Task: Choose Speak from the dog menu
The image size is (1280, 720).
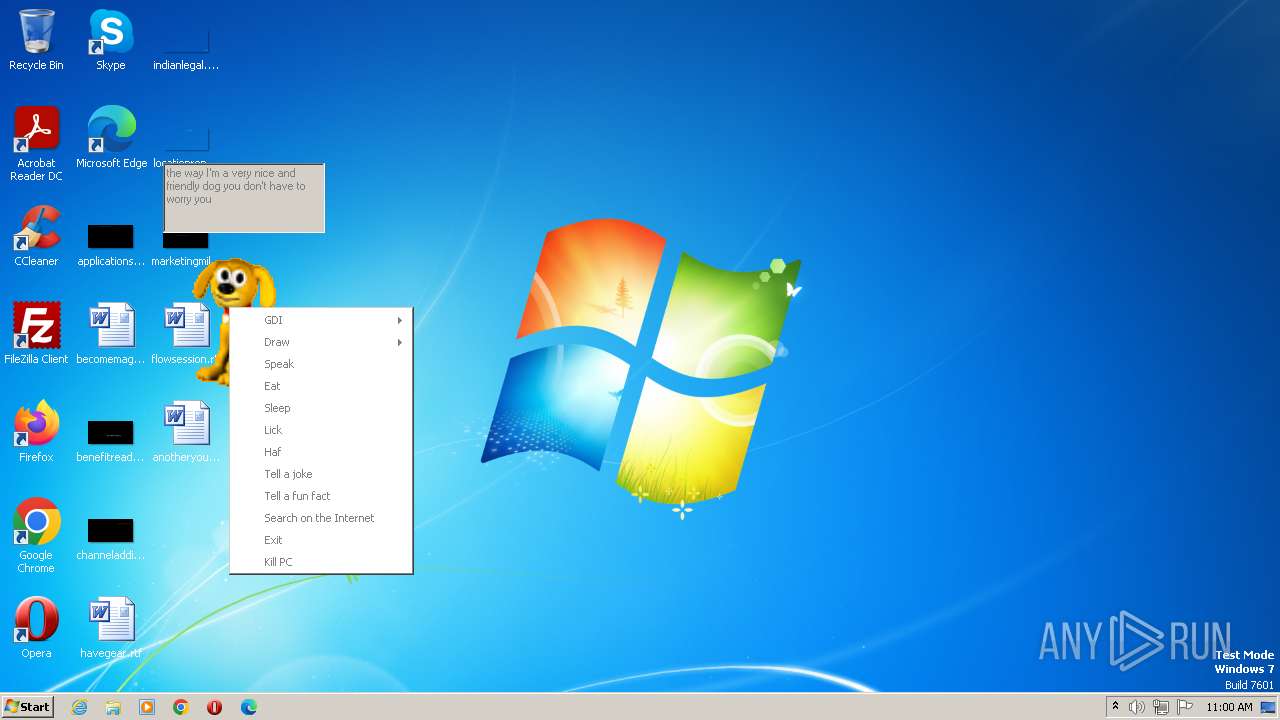Action: pos(321,364)
